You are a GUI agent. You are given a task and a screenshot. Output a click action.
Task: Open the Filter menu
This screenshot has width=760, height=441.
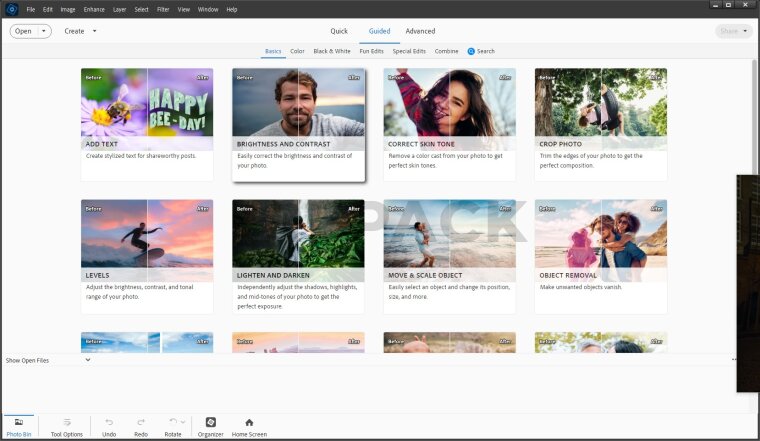[x=163, y=9]
